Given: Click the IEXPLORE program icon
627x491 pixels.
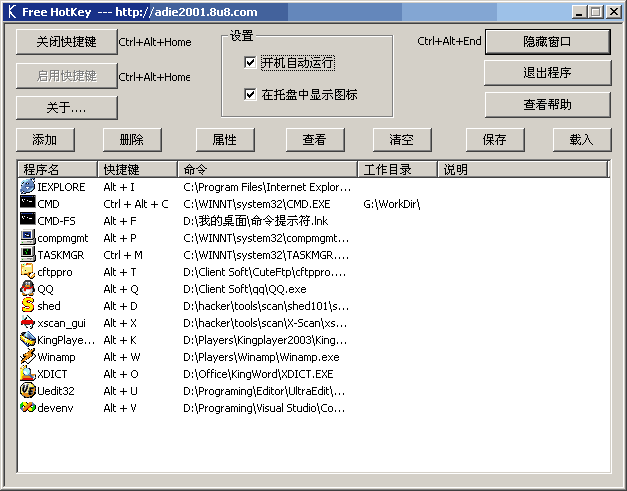Looking at the screenshot, I should point(28,186).
